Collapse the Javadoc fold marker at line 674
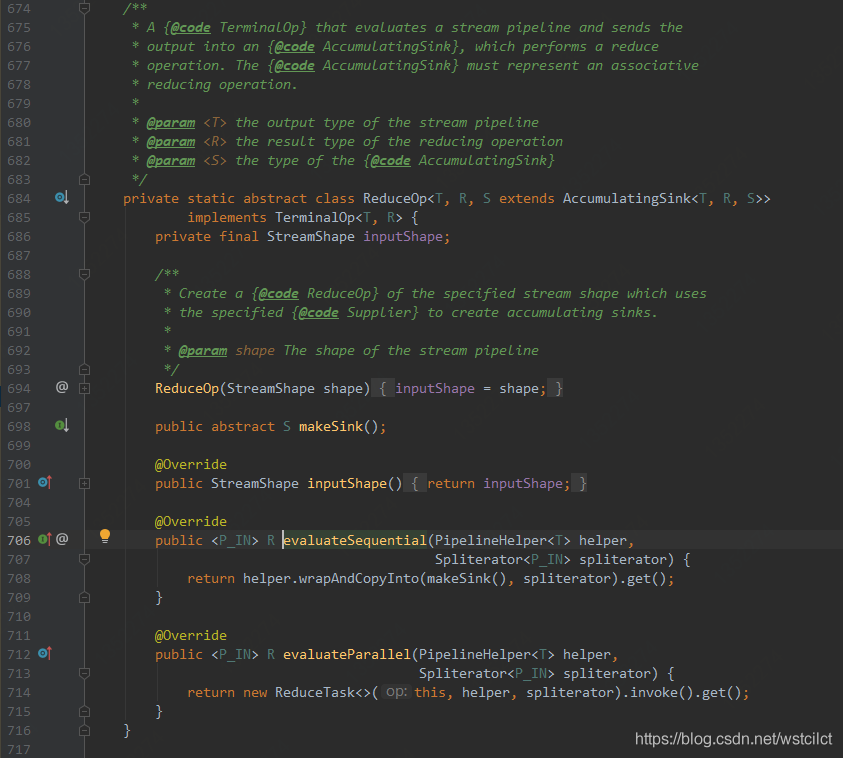 click(x=84, y=8)
